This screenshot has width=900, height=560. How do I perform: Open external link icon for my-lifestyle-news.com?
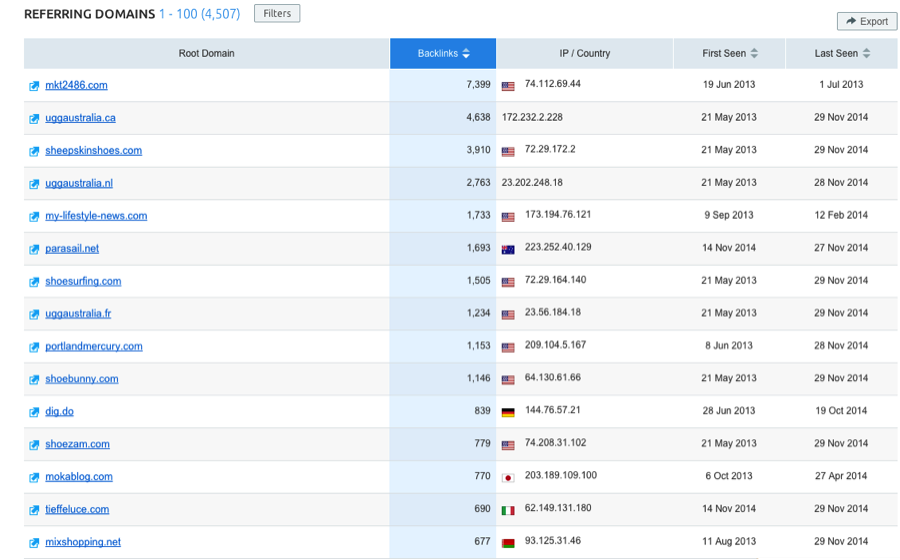pyautogui.click(x=34, y=217)
